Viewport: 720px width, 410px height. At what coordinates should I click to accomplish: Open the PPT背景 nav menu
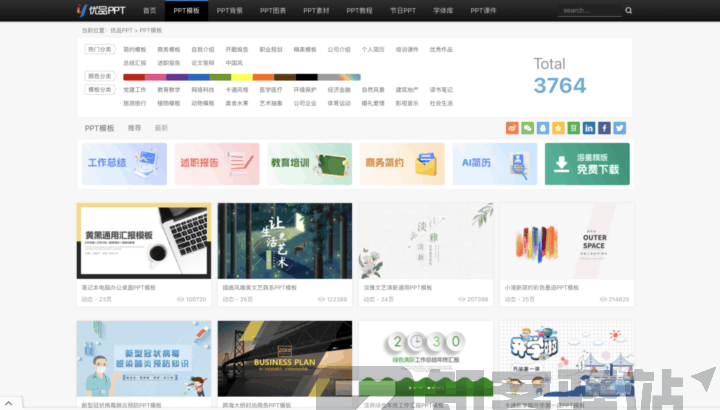click(229, 11)
